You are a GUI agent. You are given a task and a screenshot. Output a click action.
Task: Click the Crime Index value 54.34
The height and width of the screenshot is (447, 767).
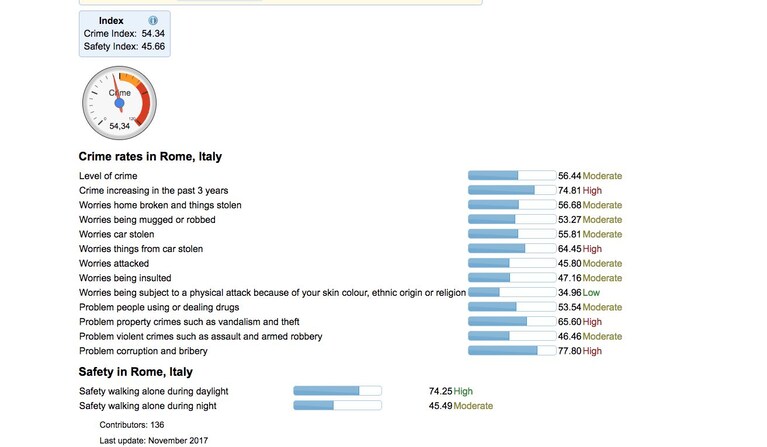[x=153, y=34]
